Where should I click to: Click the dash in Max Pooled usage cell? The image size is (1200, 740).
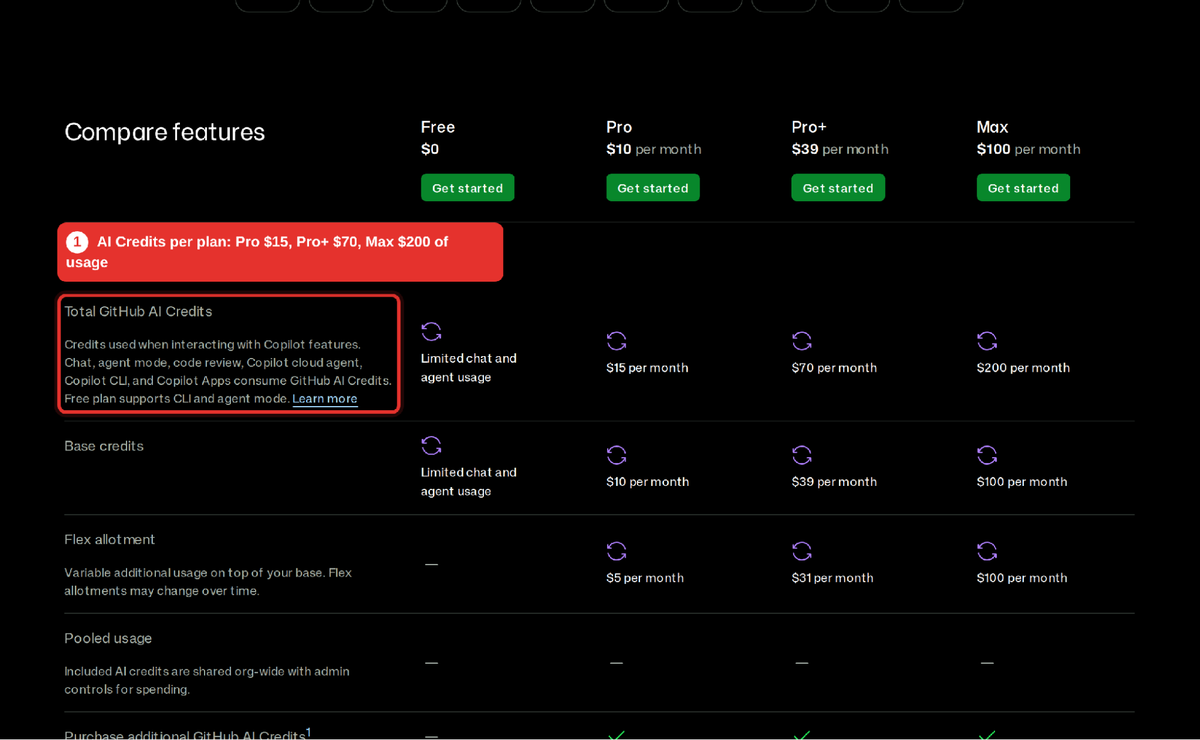[x=987, y=663]
